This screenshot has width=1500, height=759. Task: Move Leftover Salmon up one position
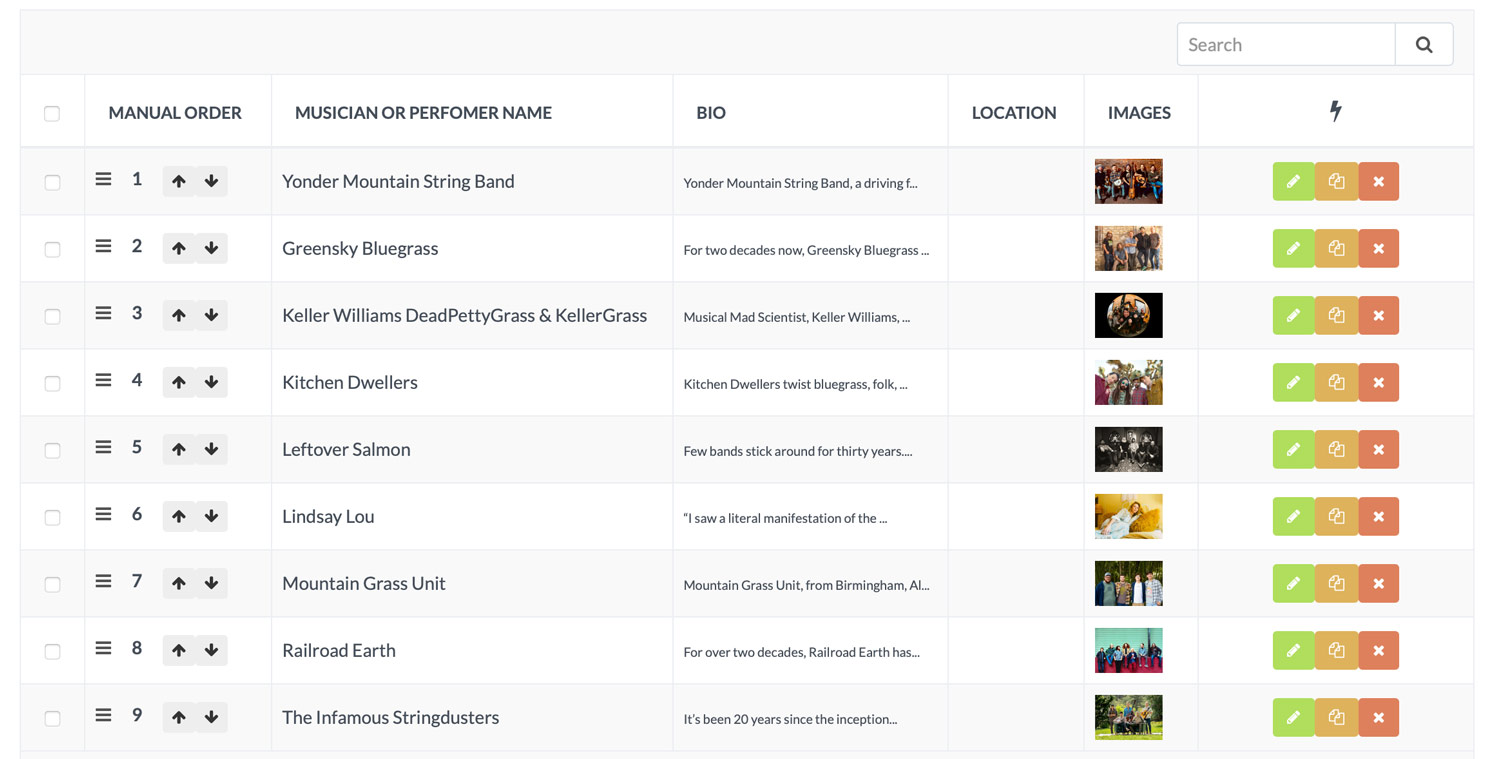pos(179,450)
